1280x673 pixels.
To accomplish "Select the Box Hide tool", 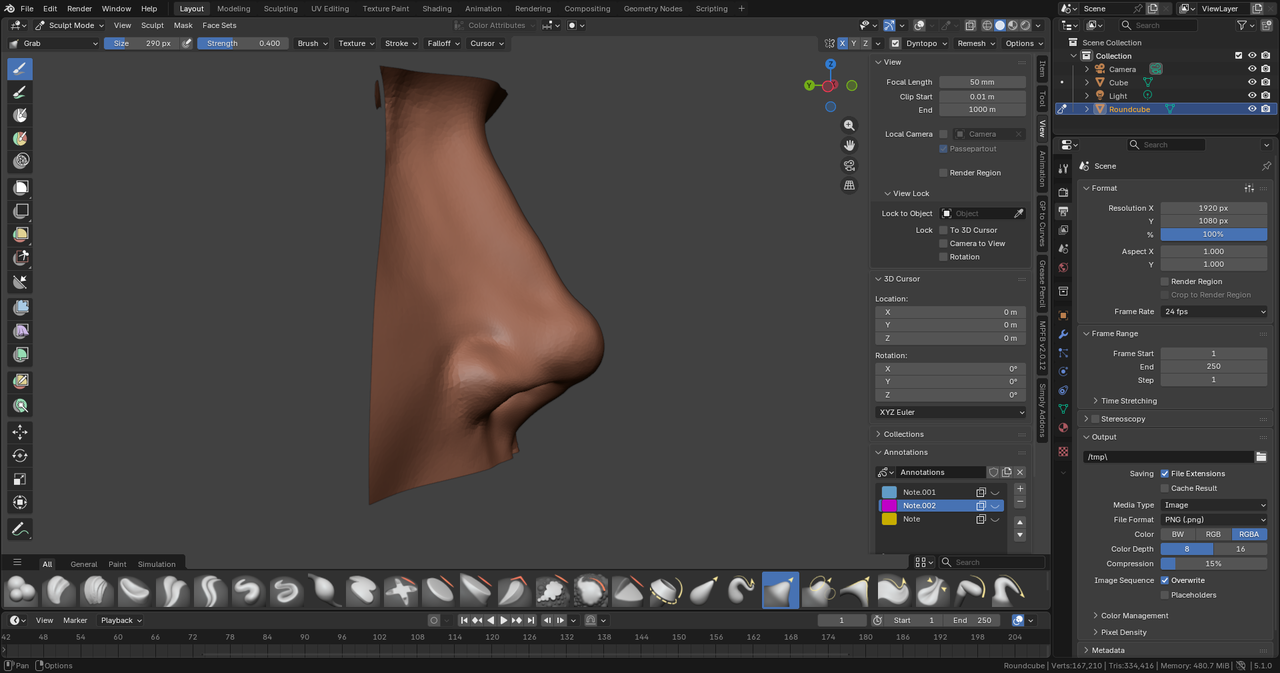I will pos(20,211).
